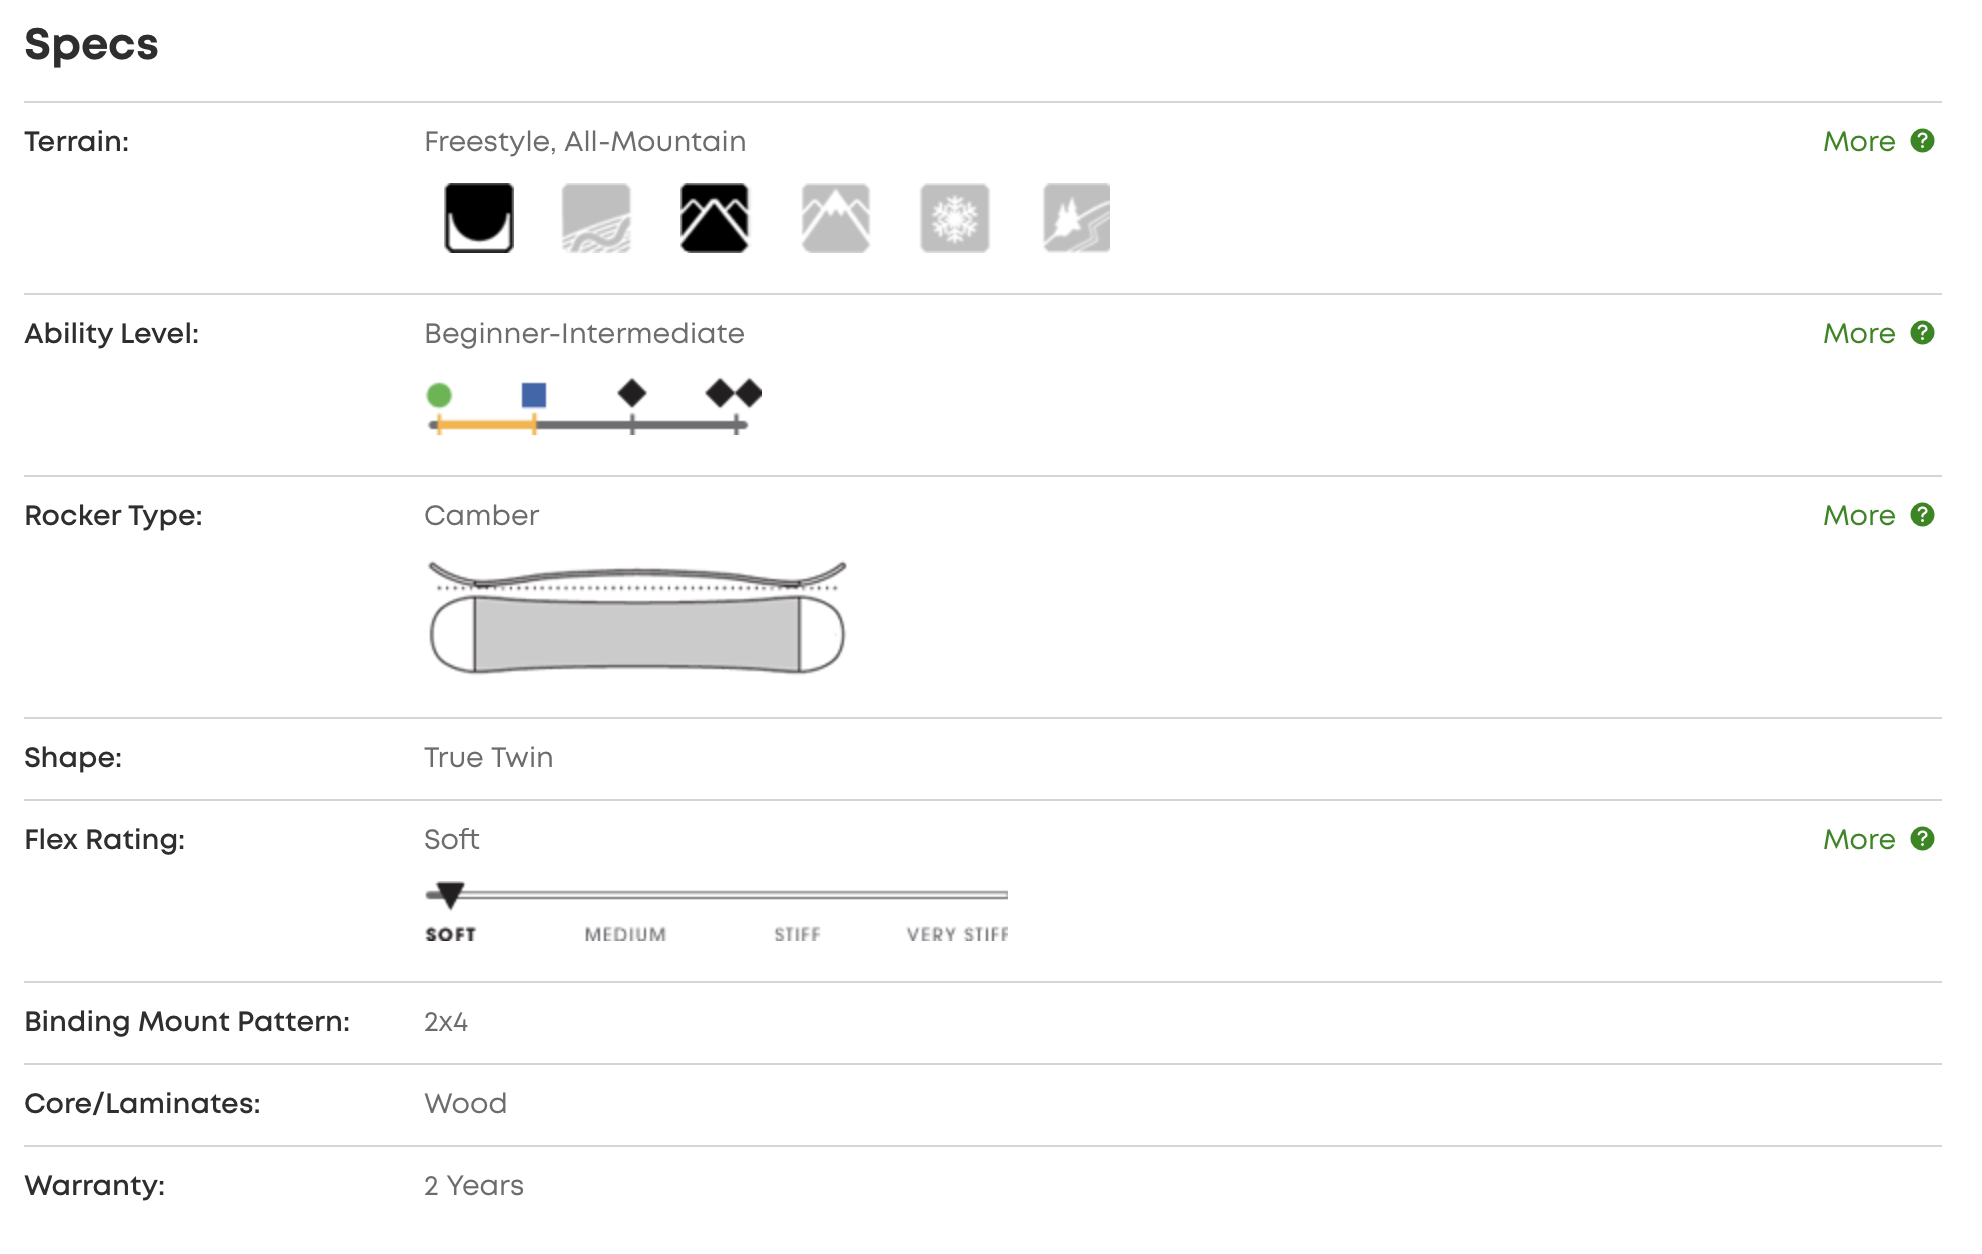The width and height of the screenshot is (1982, 1254).
Task: Click the greyed snow-capped mountain terrain icon
Action: [835, 218]
